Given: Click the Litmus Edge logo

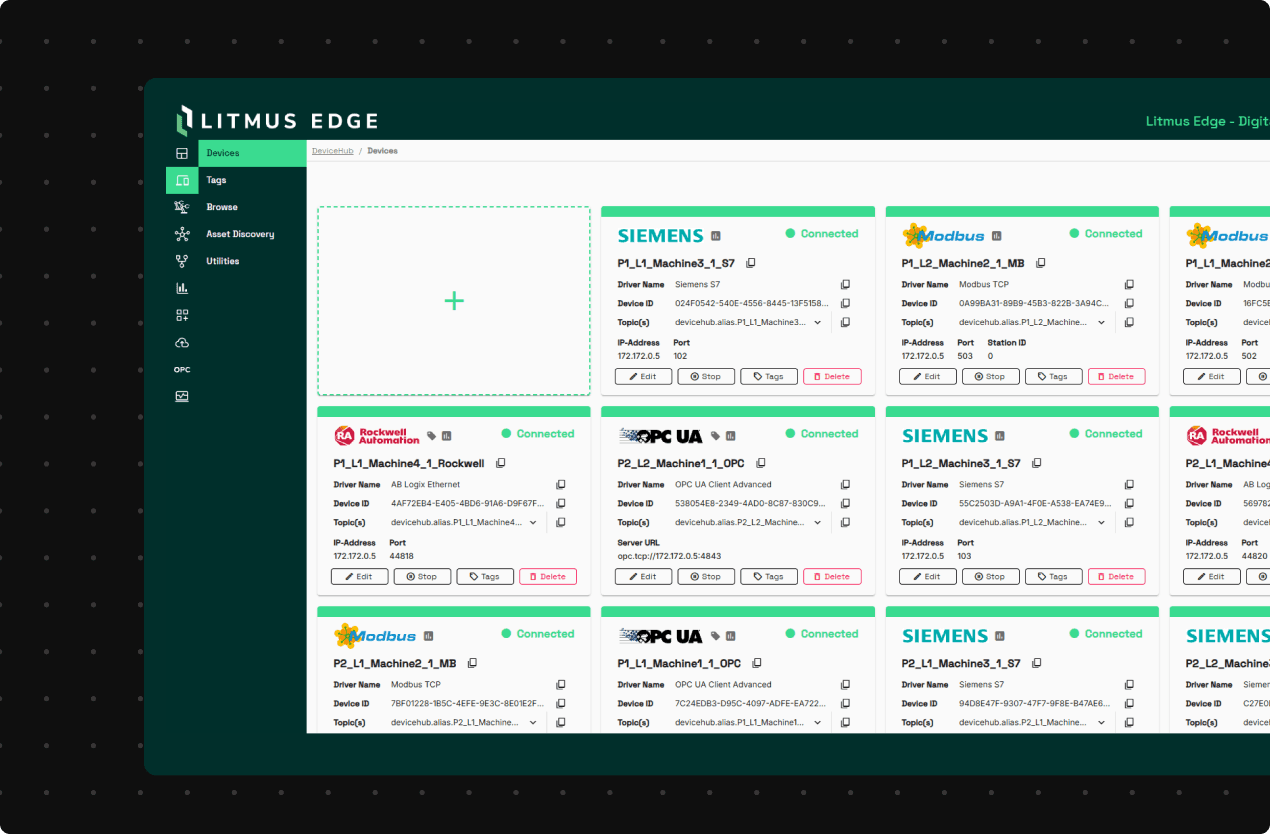Looking at the screenshot, I should click(277, 121).
